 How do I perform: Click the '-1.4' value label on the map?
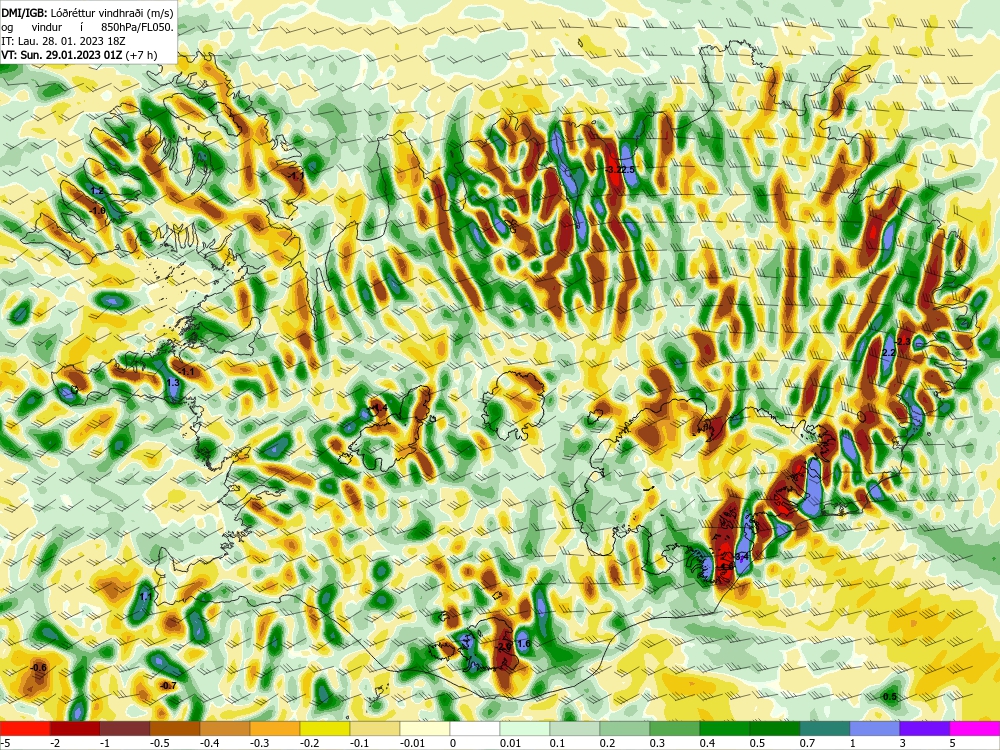pyautogui.click(x=379, y=408)
